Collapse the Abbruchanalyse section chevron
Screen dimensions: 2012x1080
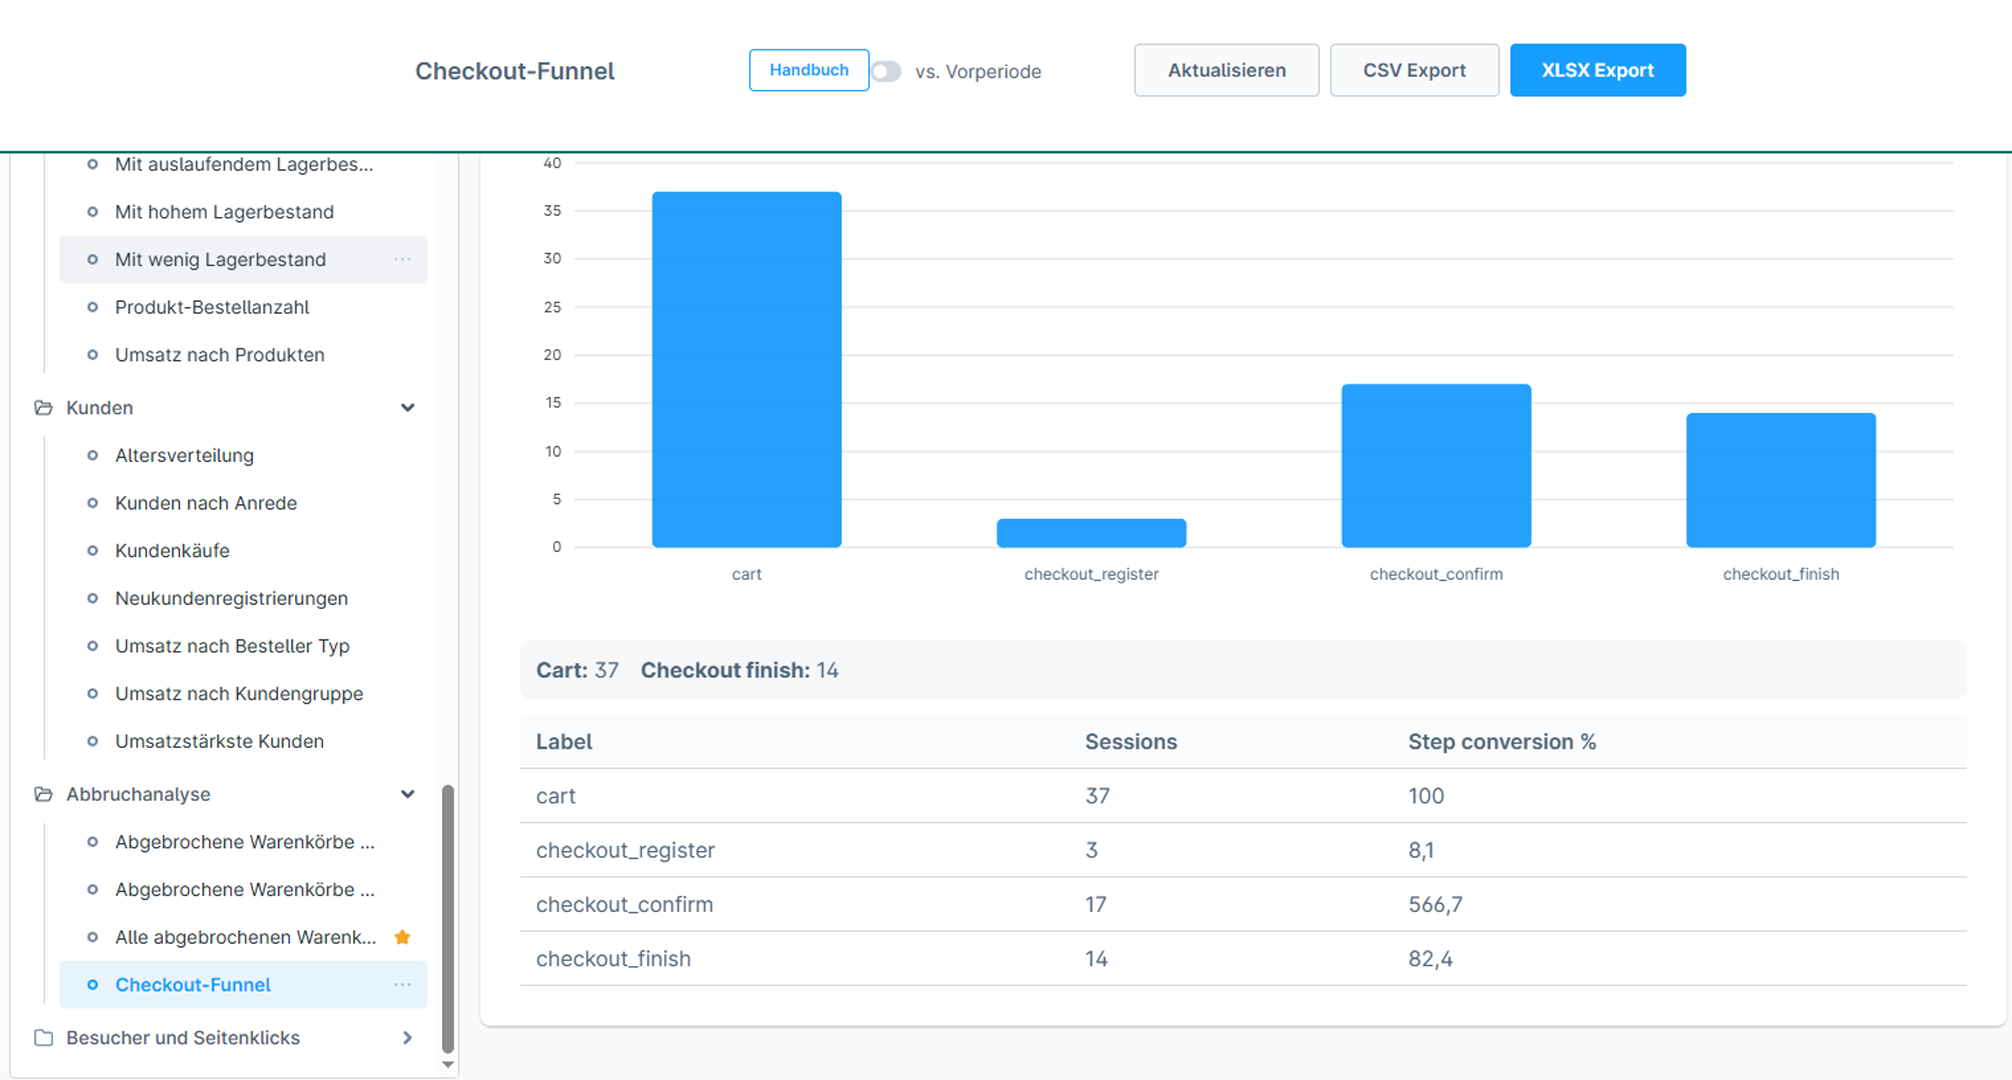408,794
